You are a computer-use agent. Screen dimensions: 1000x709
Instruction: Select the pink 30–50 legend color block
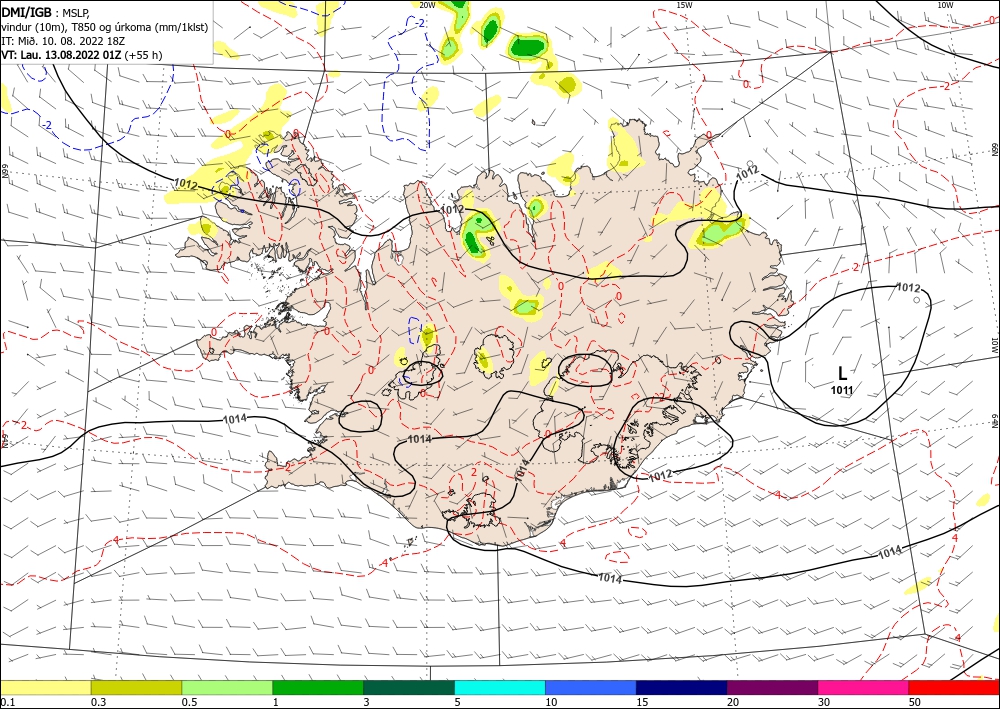864,687
